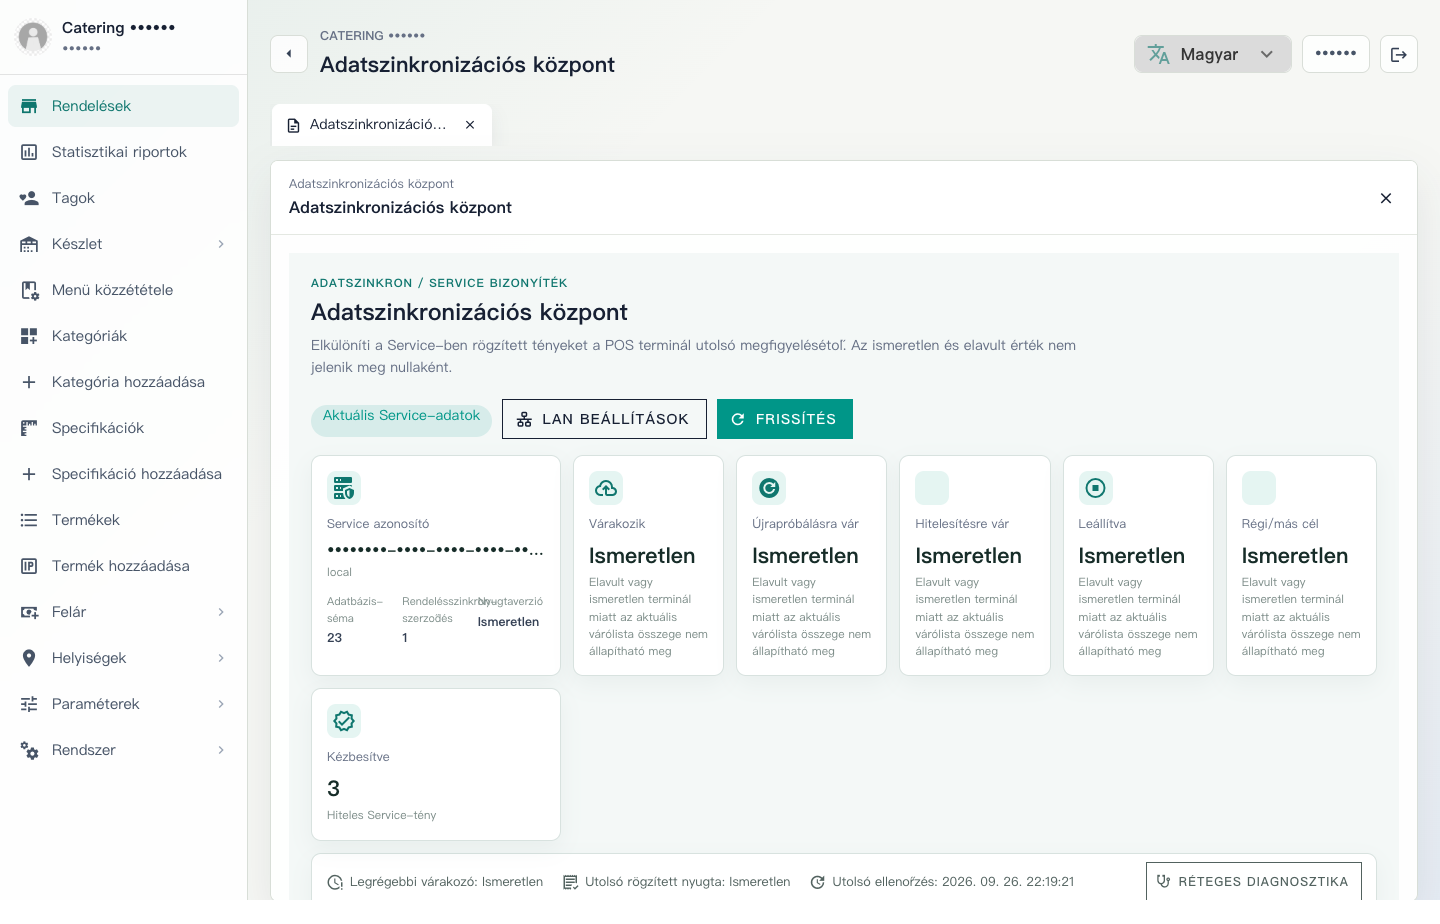Click the Rendelések store icon

pyautogui.click(x=29, y=106)
